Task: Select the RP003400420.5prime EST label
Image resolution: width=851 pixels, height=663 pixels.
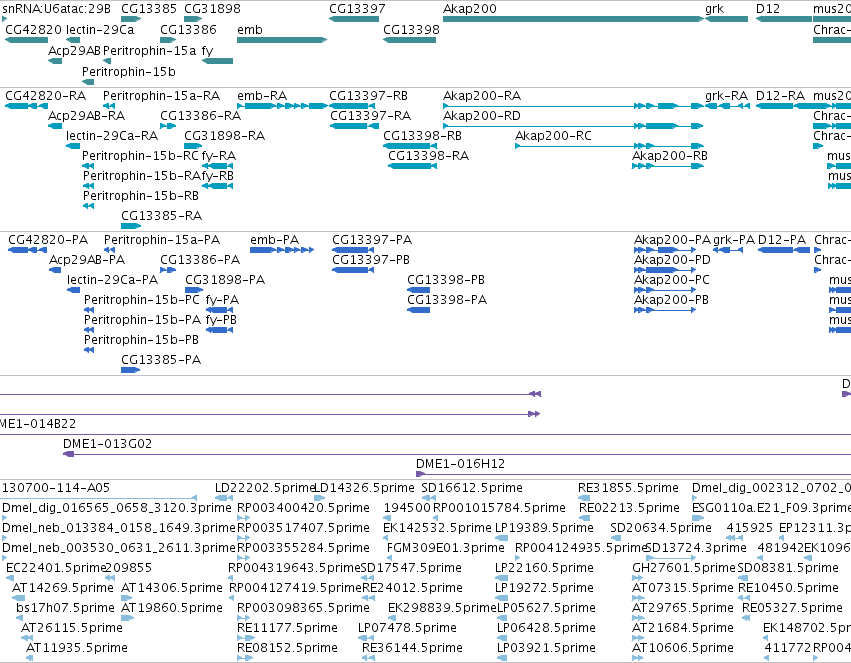Action: pos(303,508)
